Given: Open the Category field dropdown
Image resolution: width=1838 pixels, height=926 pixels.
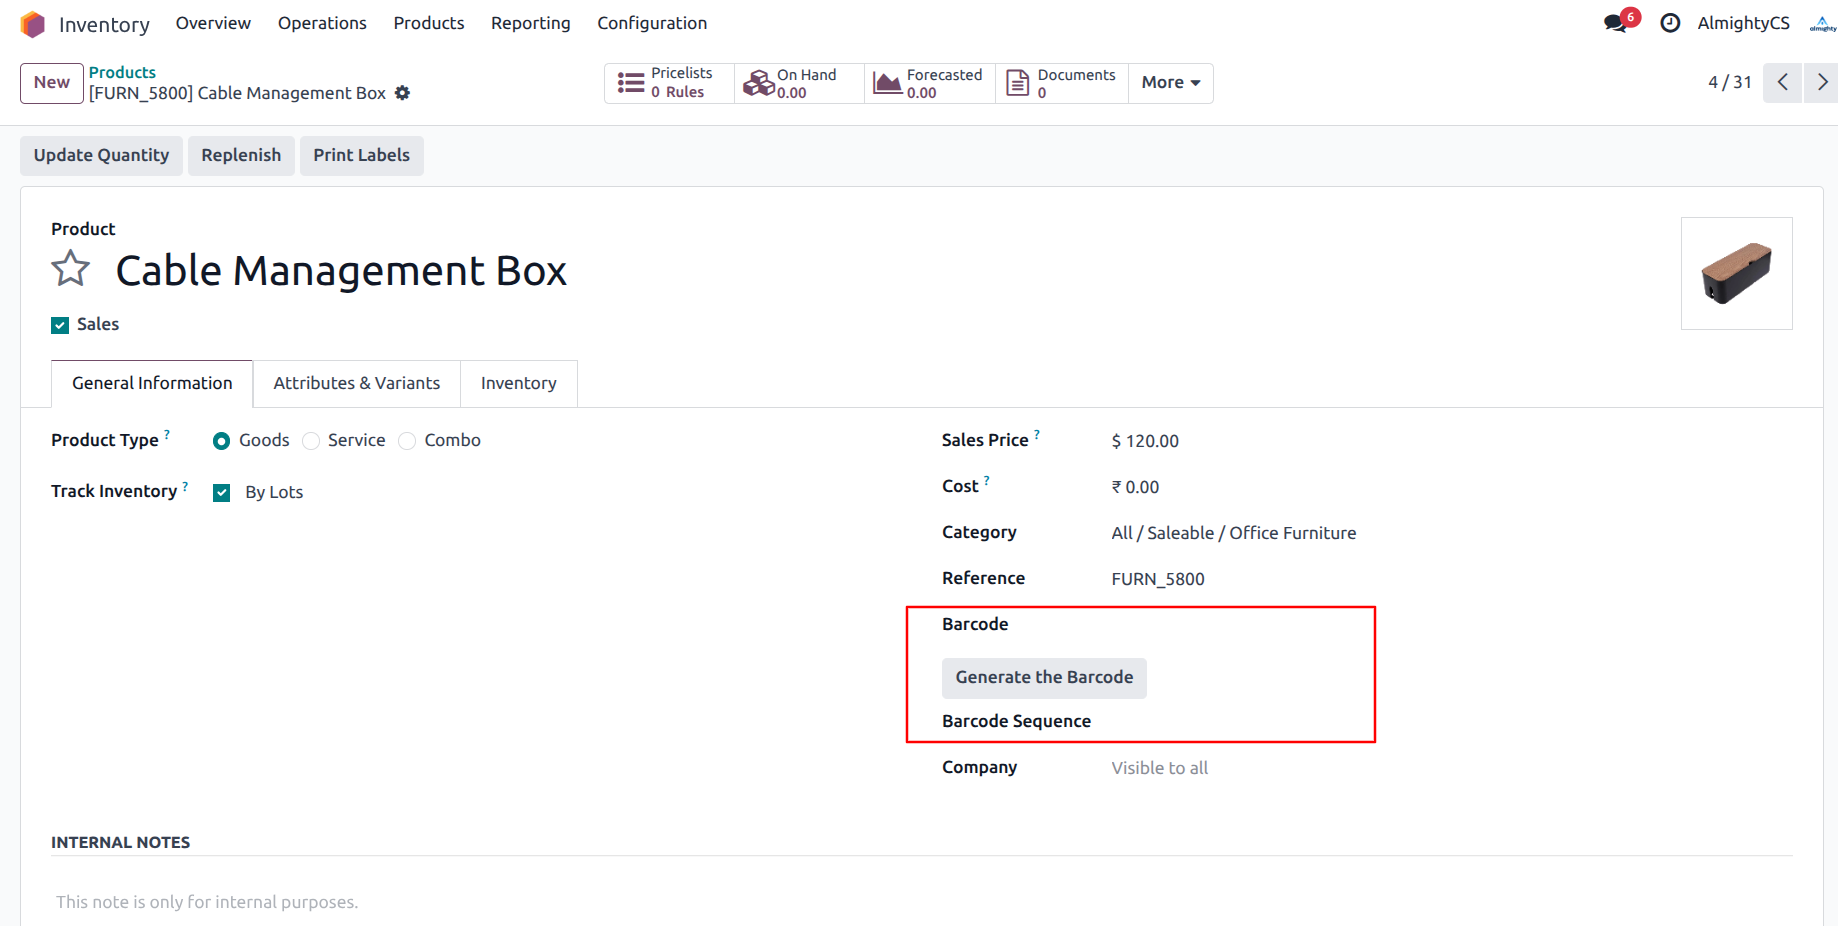Looking at the screenshot, I should pyautogui.click(x=1233, y=533).
